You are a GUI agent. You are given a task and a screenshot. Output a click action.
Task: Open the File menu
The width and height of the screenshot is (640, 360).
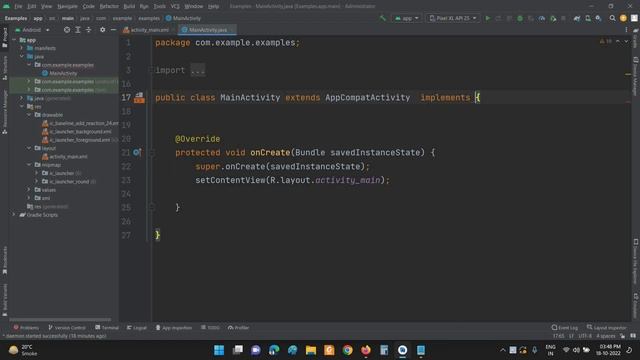tap(18, 6)
